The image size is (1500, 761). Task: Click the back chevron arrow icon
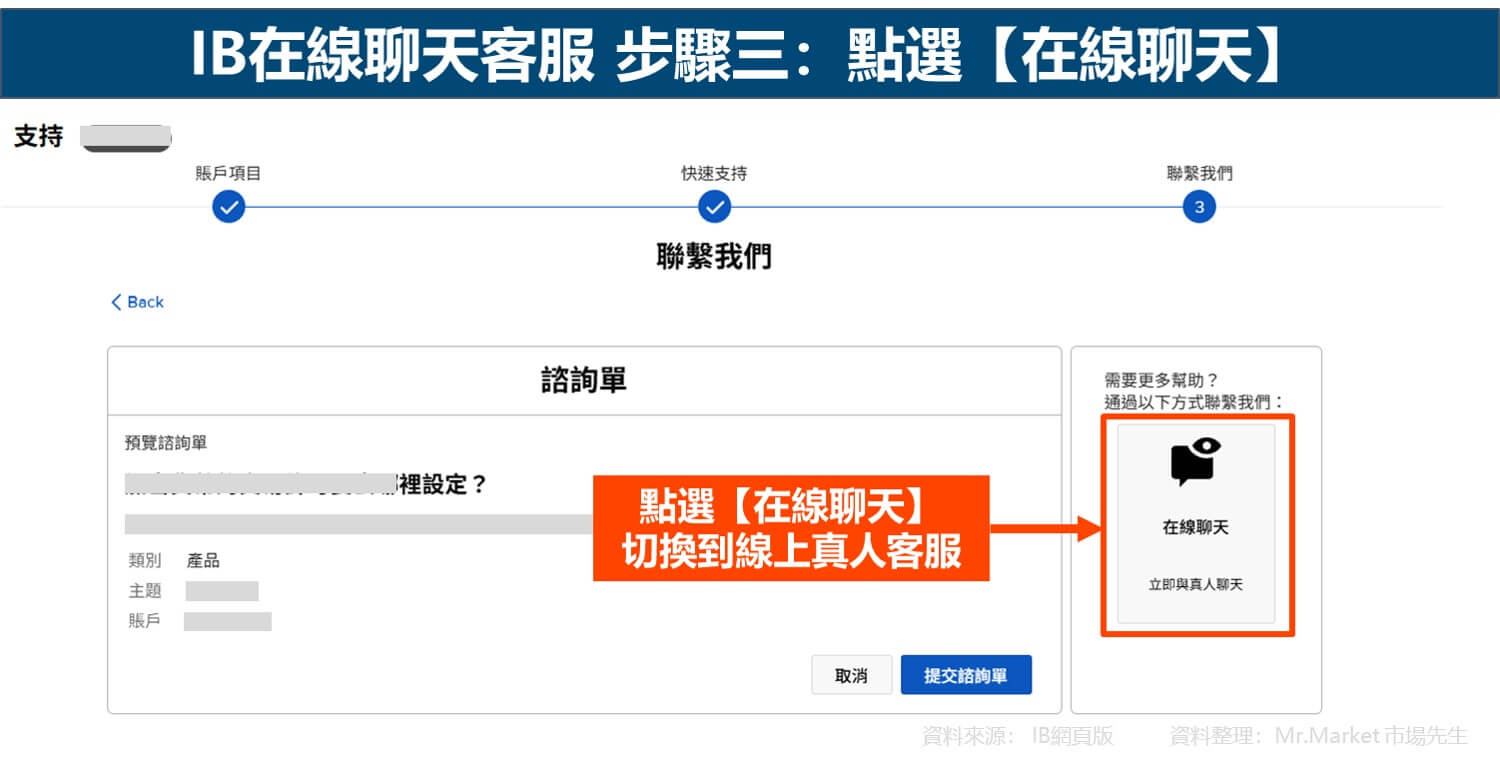pos(117,302)
